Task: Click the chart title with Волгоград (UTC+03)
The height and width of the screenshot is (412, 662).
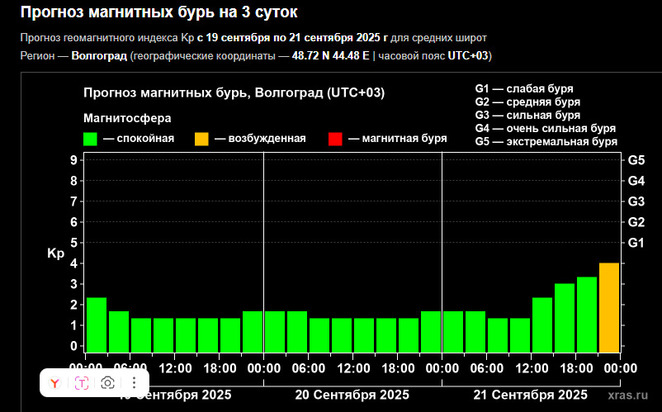Action: tap(234, 93)
